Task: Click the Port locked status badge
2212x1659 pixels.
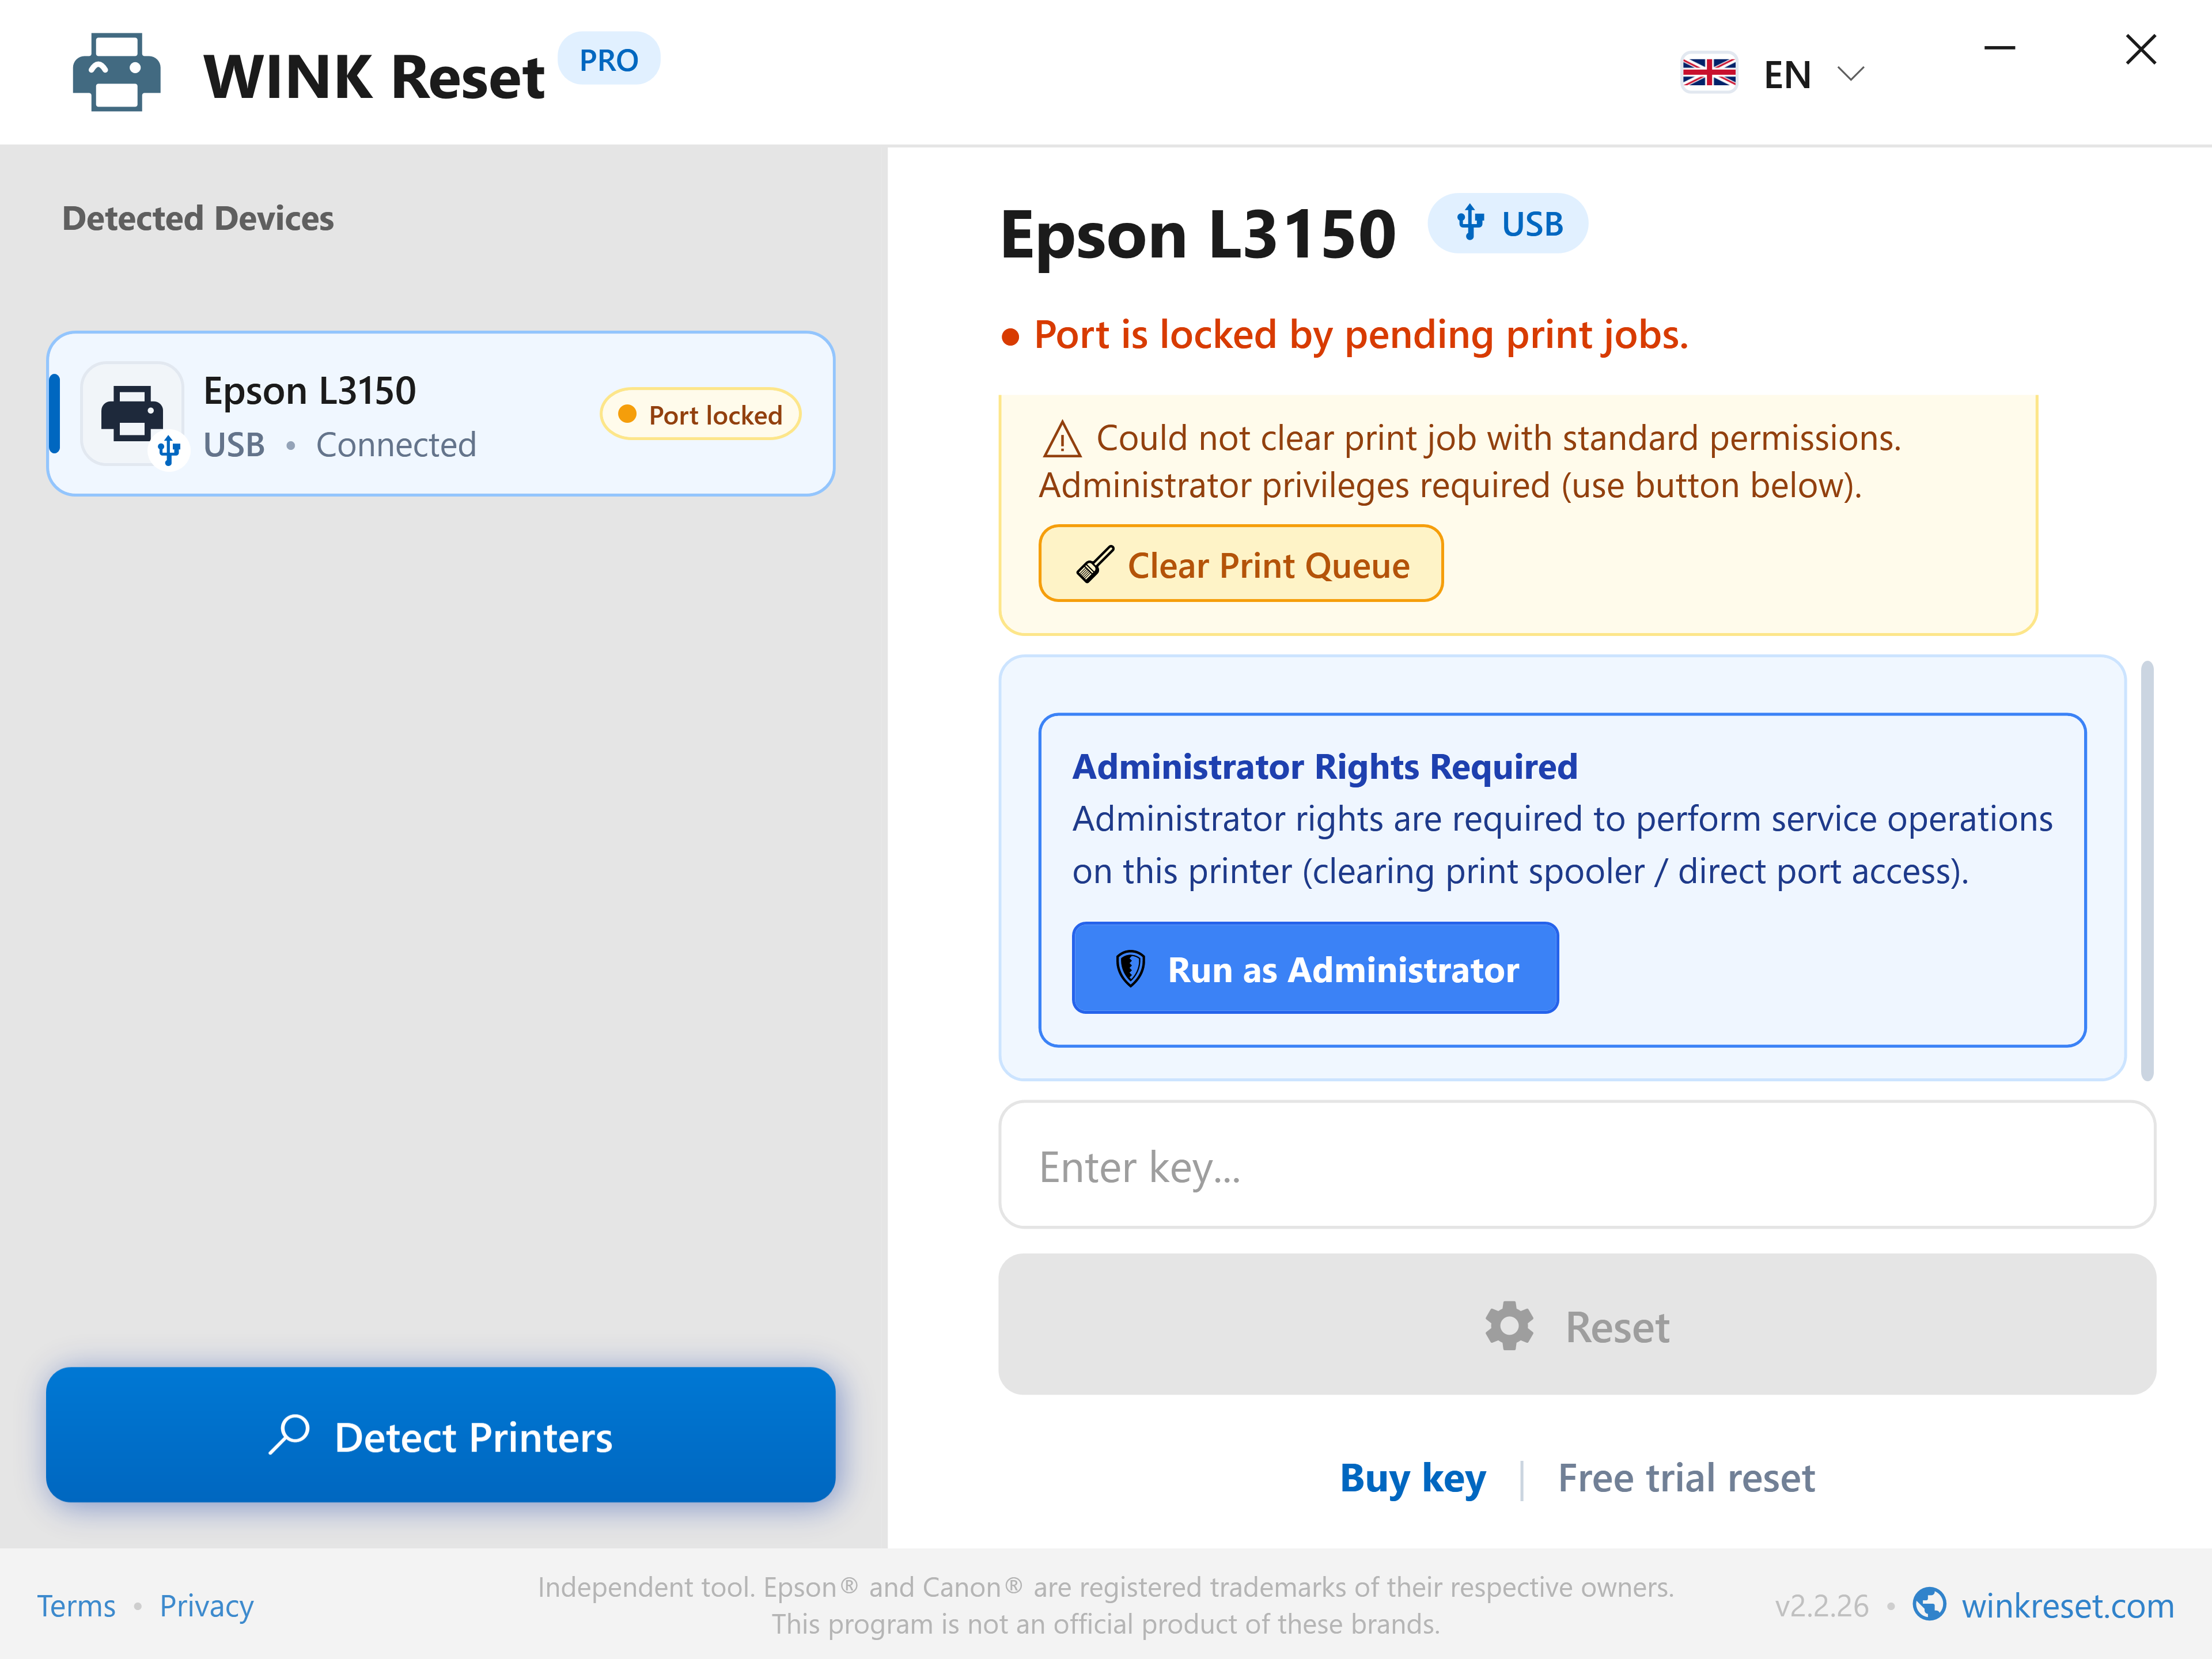Action: pos(700,414)
